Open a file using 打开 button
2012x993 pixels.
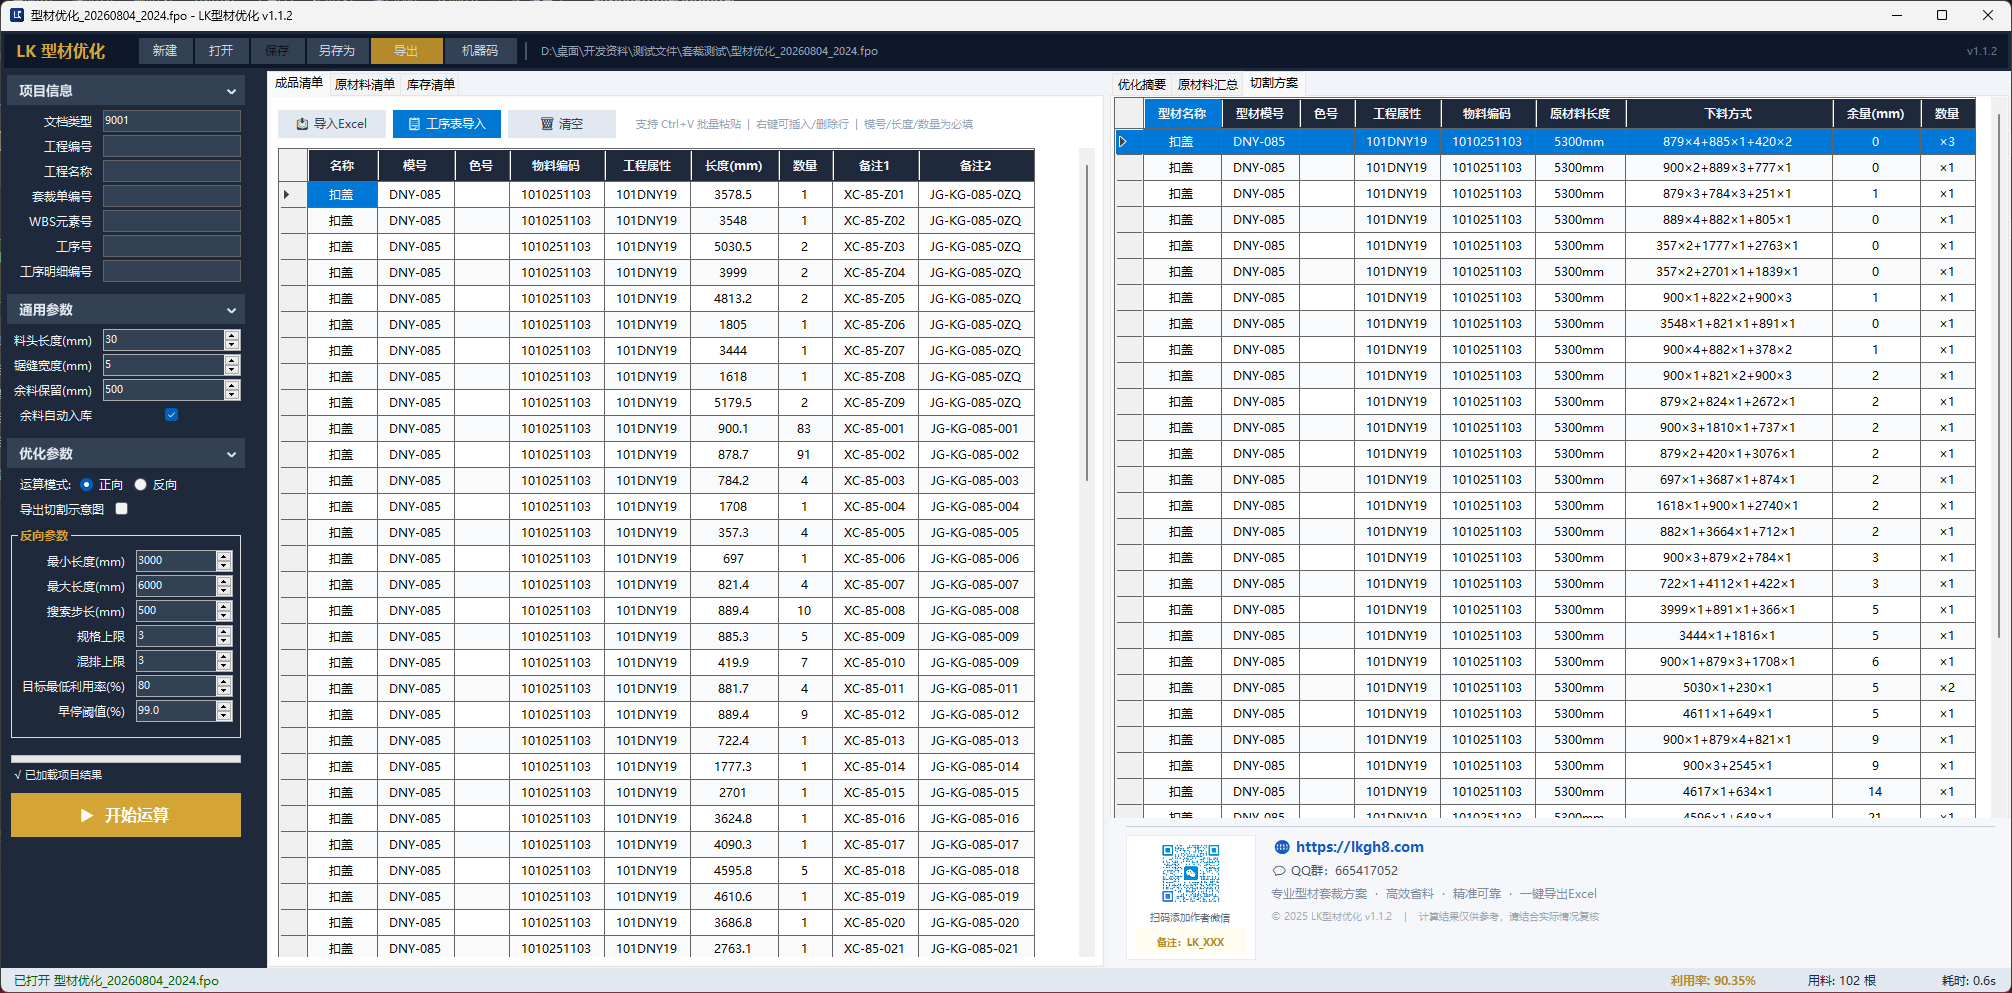pos(221,51)
